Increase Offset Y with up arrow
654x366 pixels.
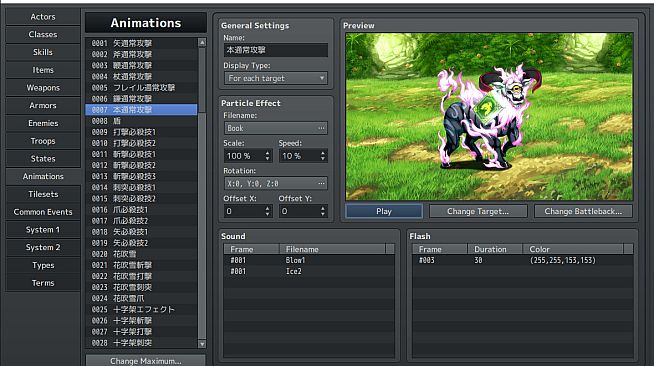coord(323,208)
